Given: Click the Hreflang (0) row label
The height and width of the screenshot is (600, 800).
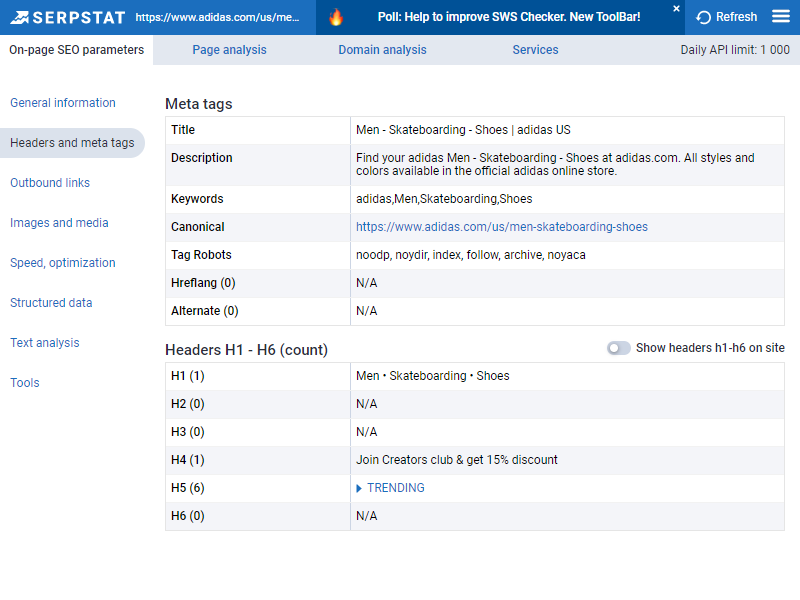Looking at the screenshot, I should 203,283.
